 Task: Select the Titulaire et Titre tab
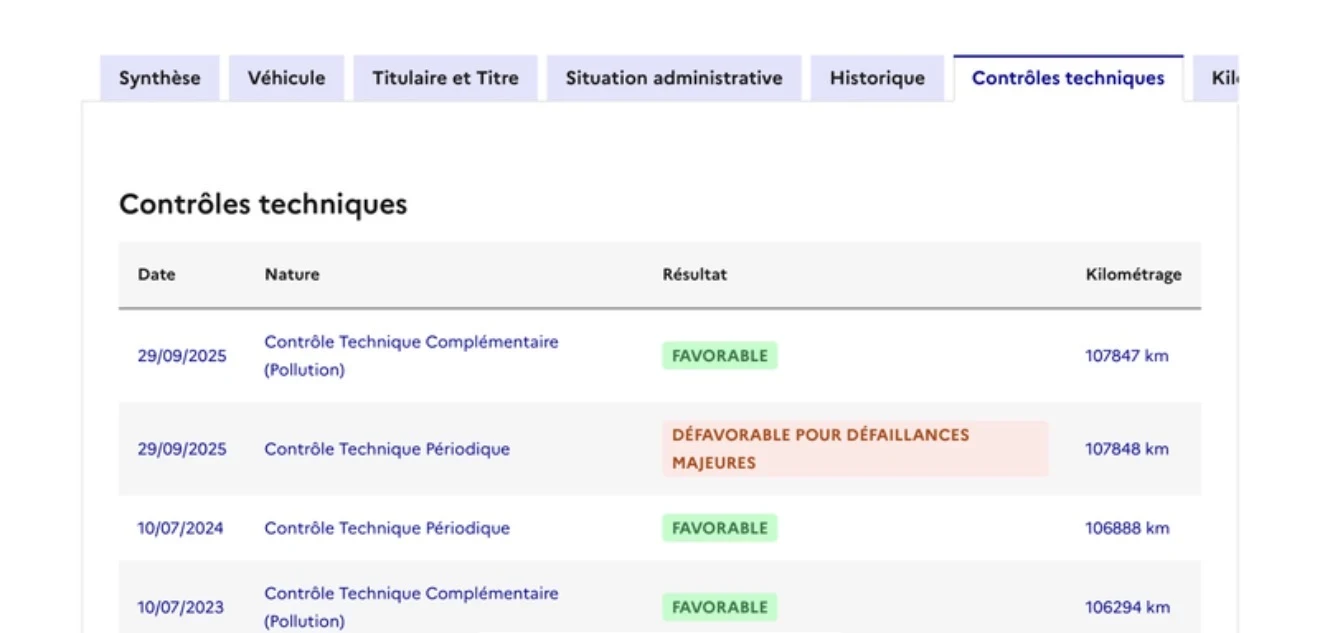tap(445, 78)
